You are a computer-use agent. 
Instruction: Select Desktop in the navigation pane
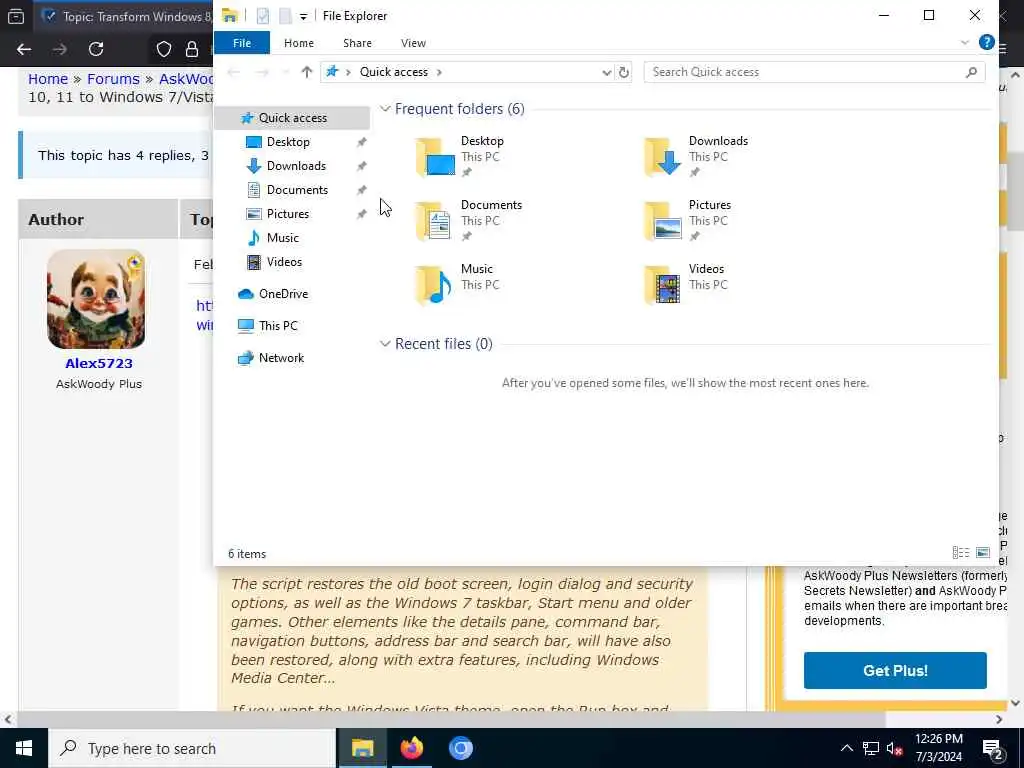(288, 142)
